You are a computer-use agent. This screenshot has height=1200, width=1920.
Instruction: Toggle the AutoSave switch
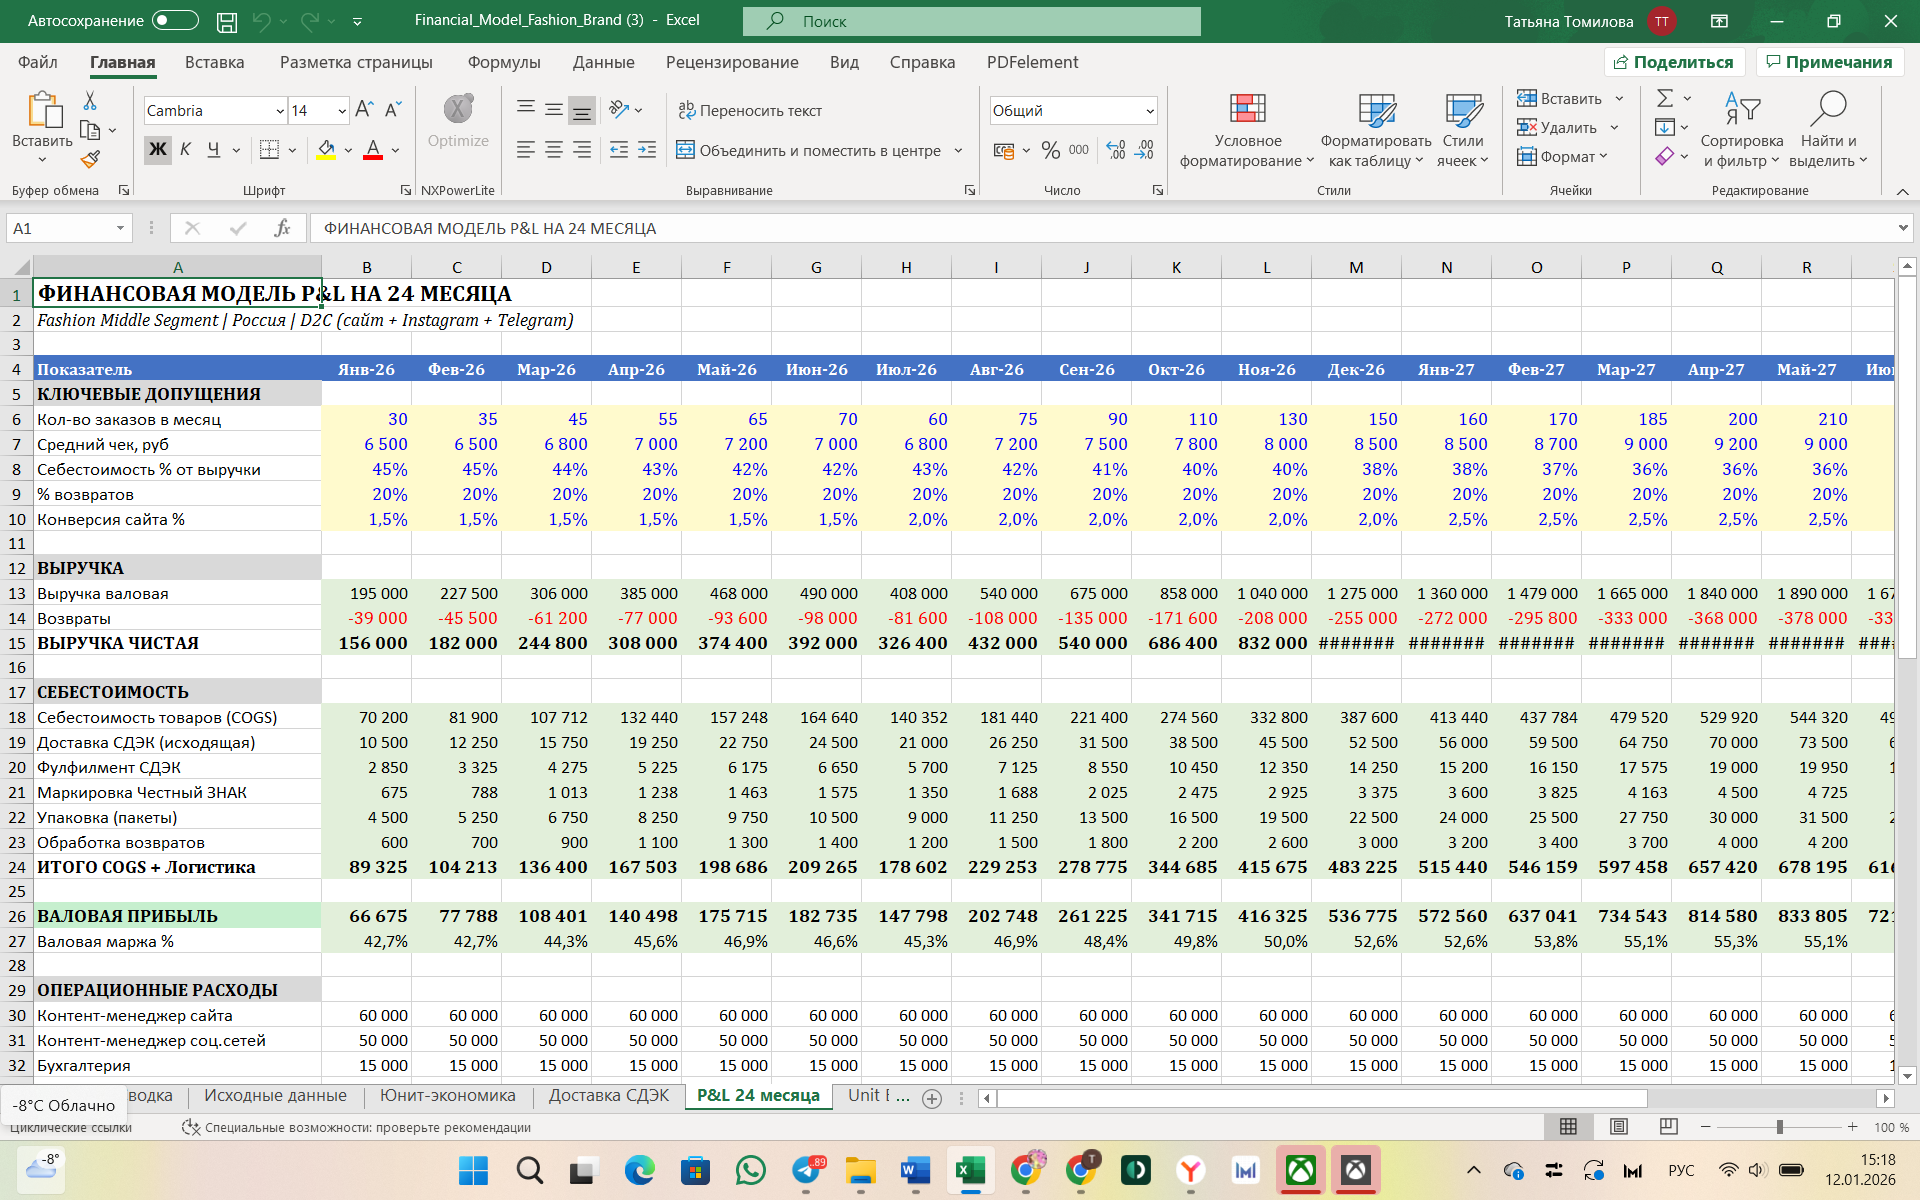click(x=175, y=21)
